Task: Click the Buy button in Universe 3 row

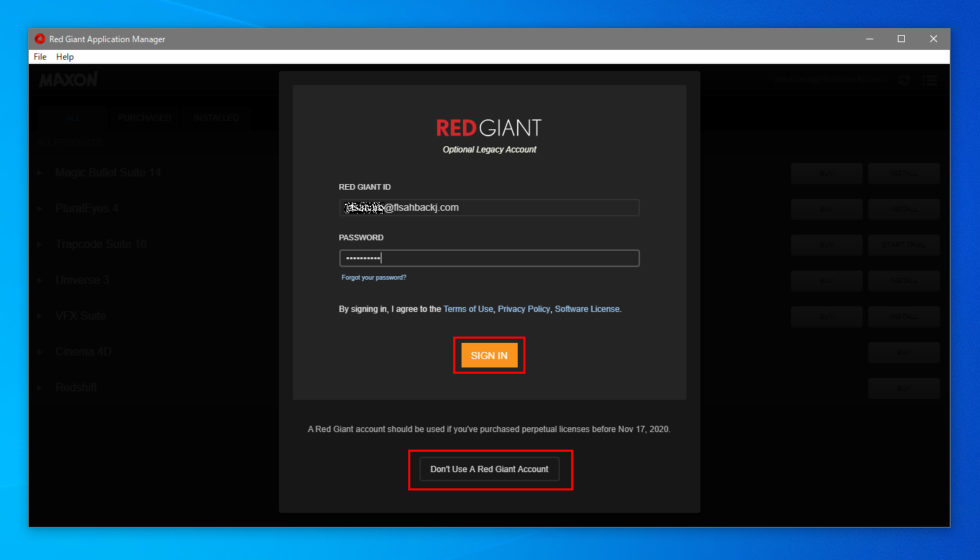Action: coord(826,281)
